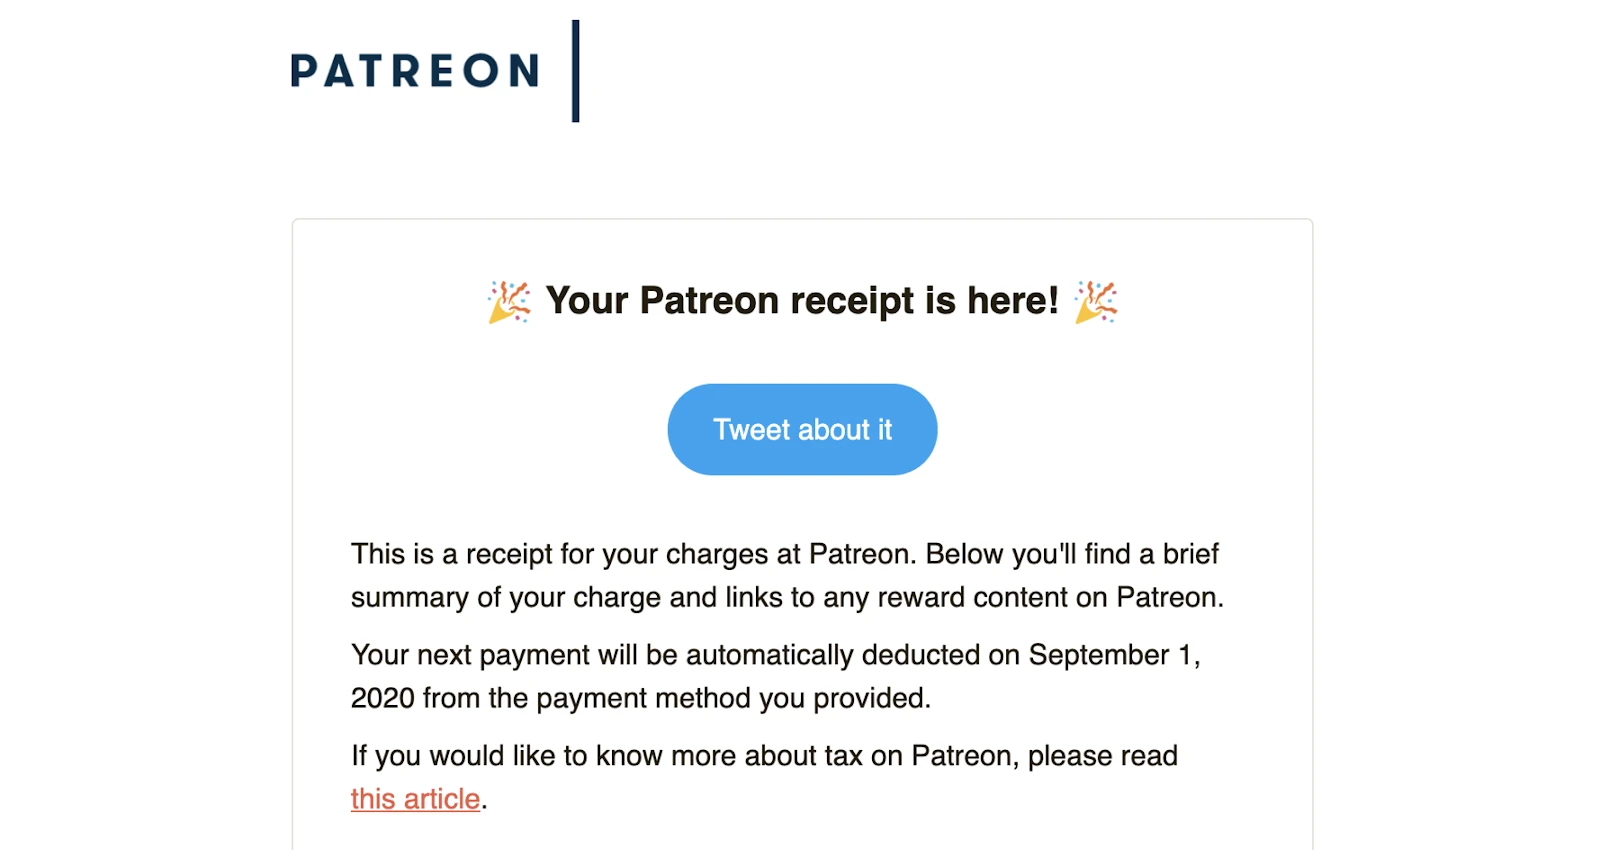Click the words "please read" before the link
This screenshot has height=850, width=1600.
(1103, 756)
